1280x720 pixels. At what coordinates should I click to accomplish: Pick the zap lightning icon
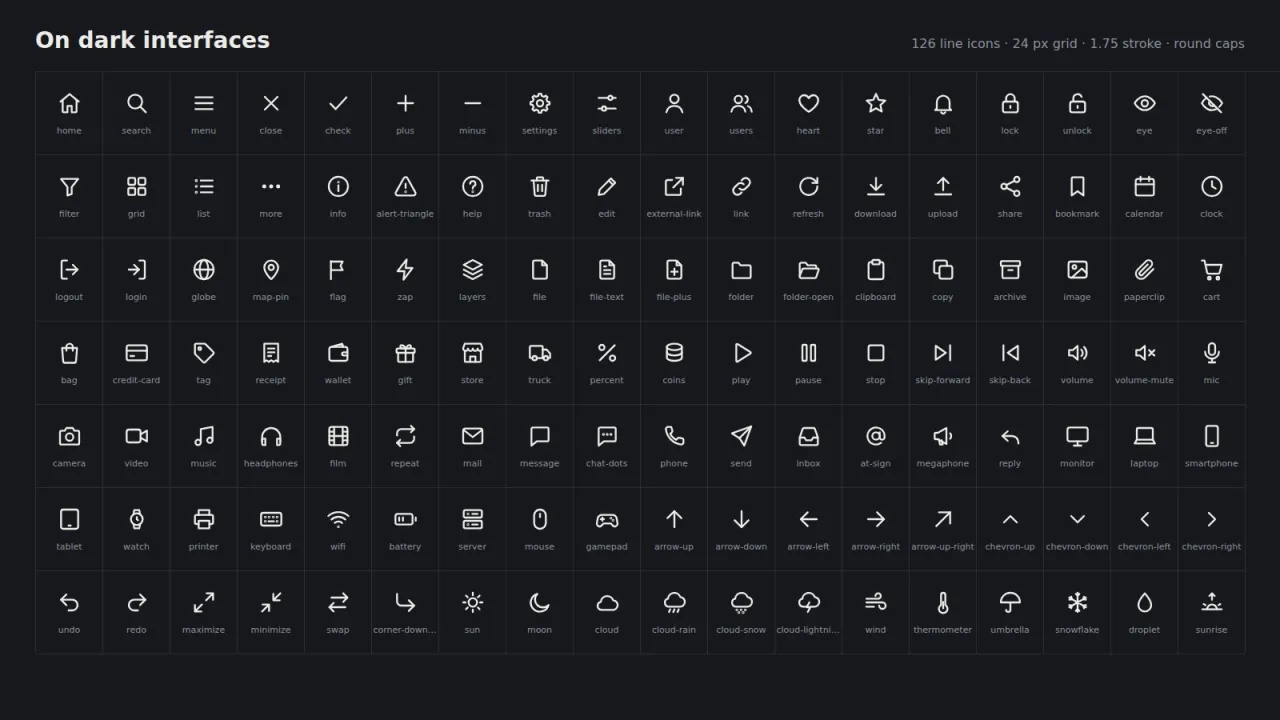point(405,269)
